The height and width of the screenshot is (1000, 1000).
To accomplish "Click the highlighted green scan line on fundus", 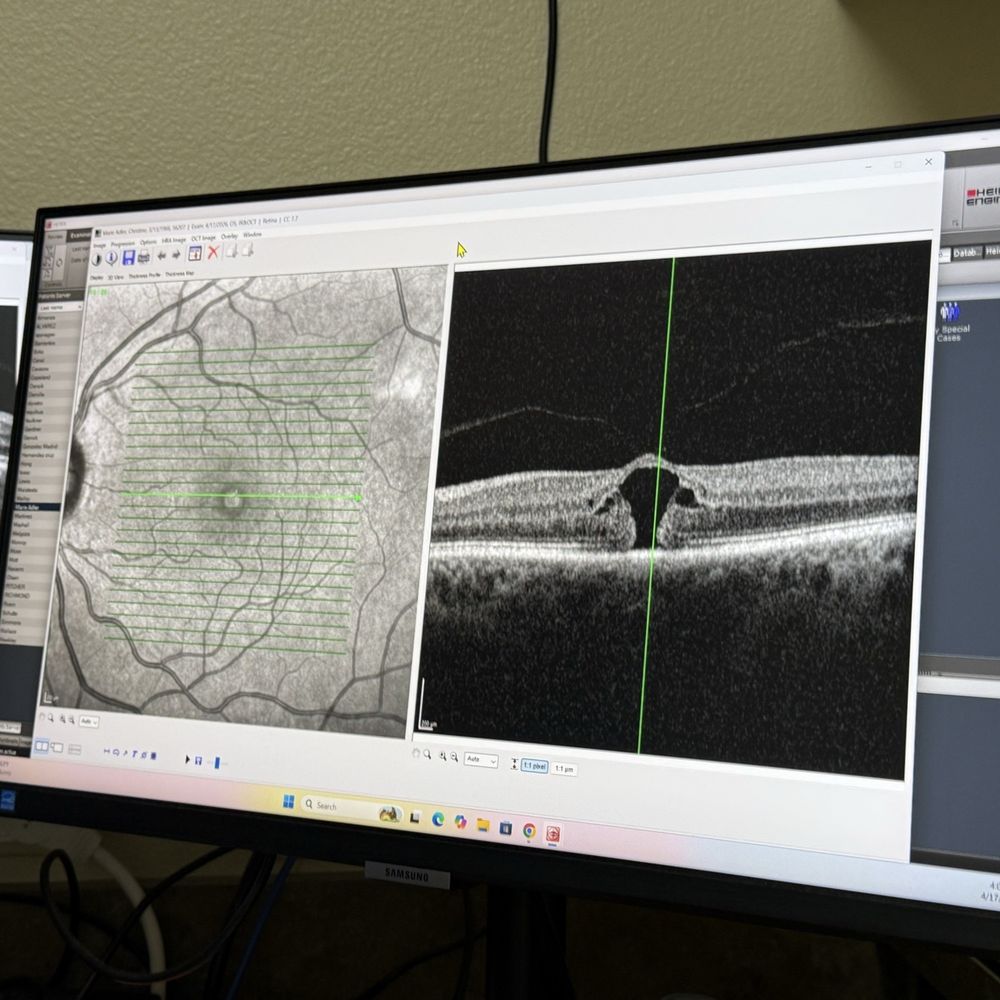I will pos(241,496).
